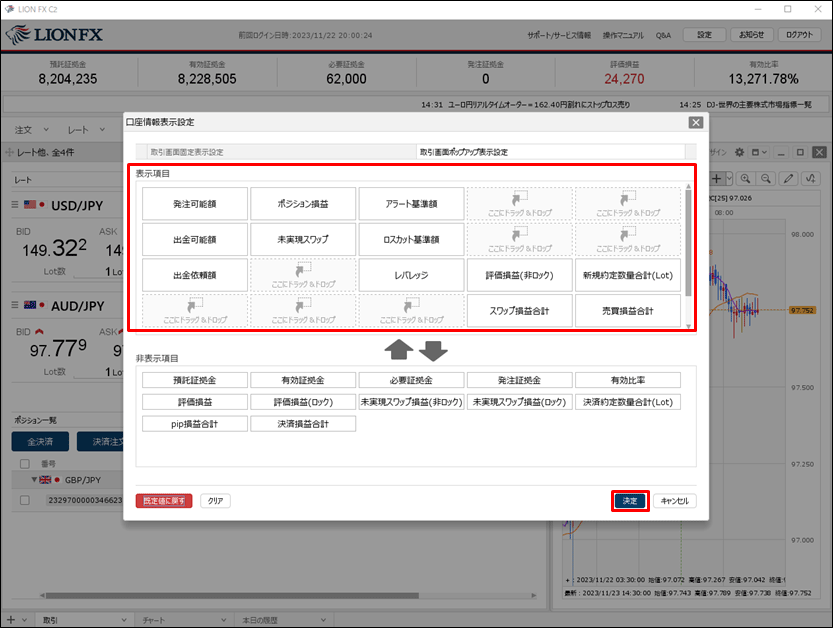Open the chart layout dropdown

coord(758,152)
